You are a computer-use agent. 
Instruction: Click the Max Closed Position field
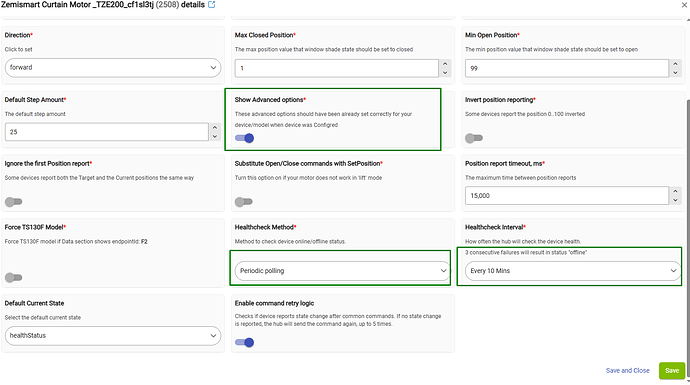click(x=336, y=68)
